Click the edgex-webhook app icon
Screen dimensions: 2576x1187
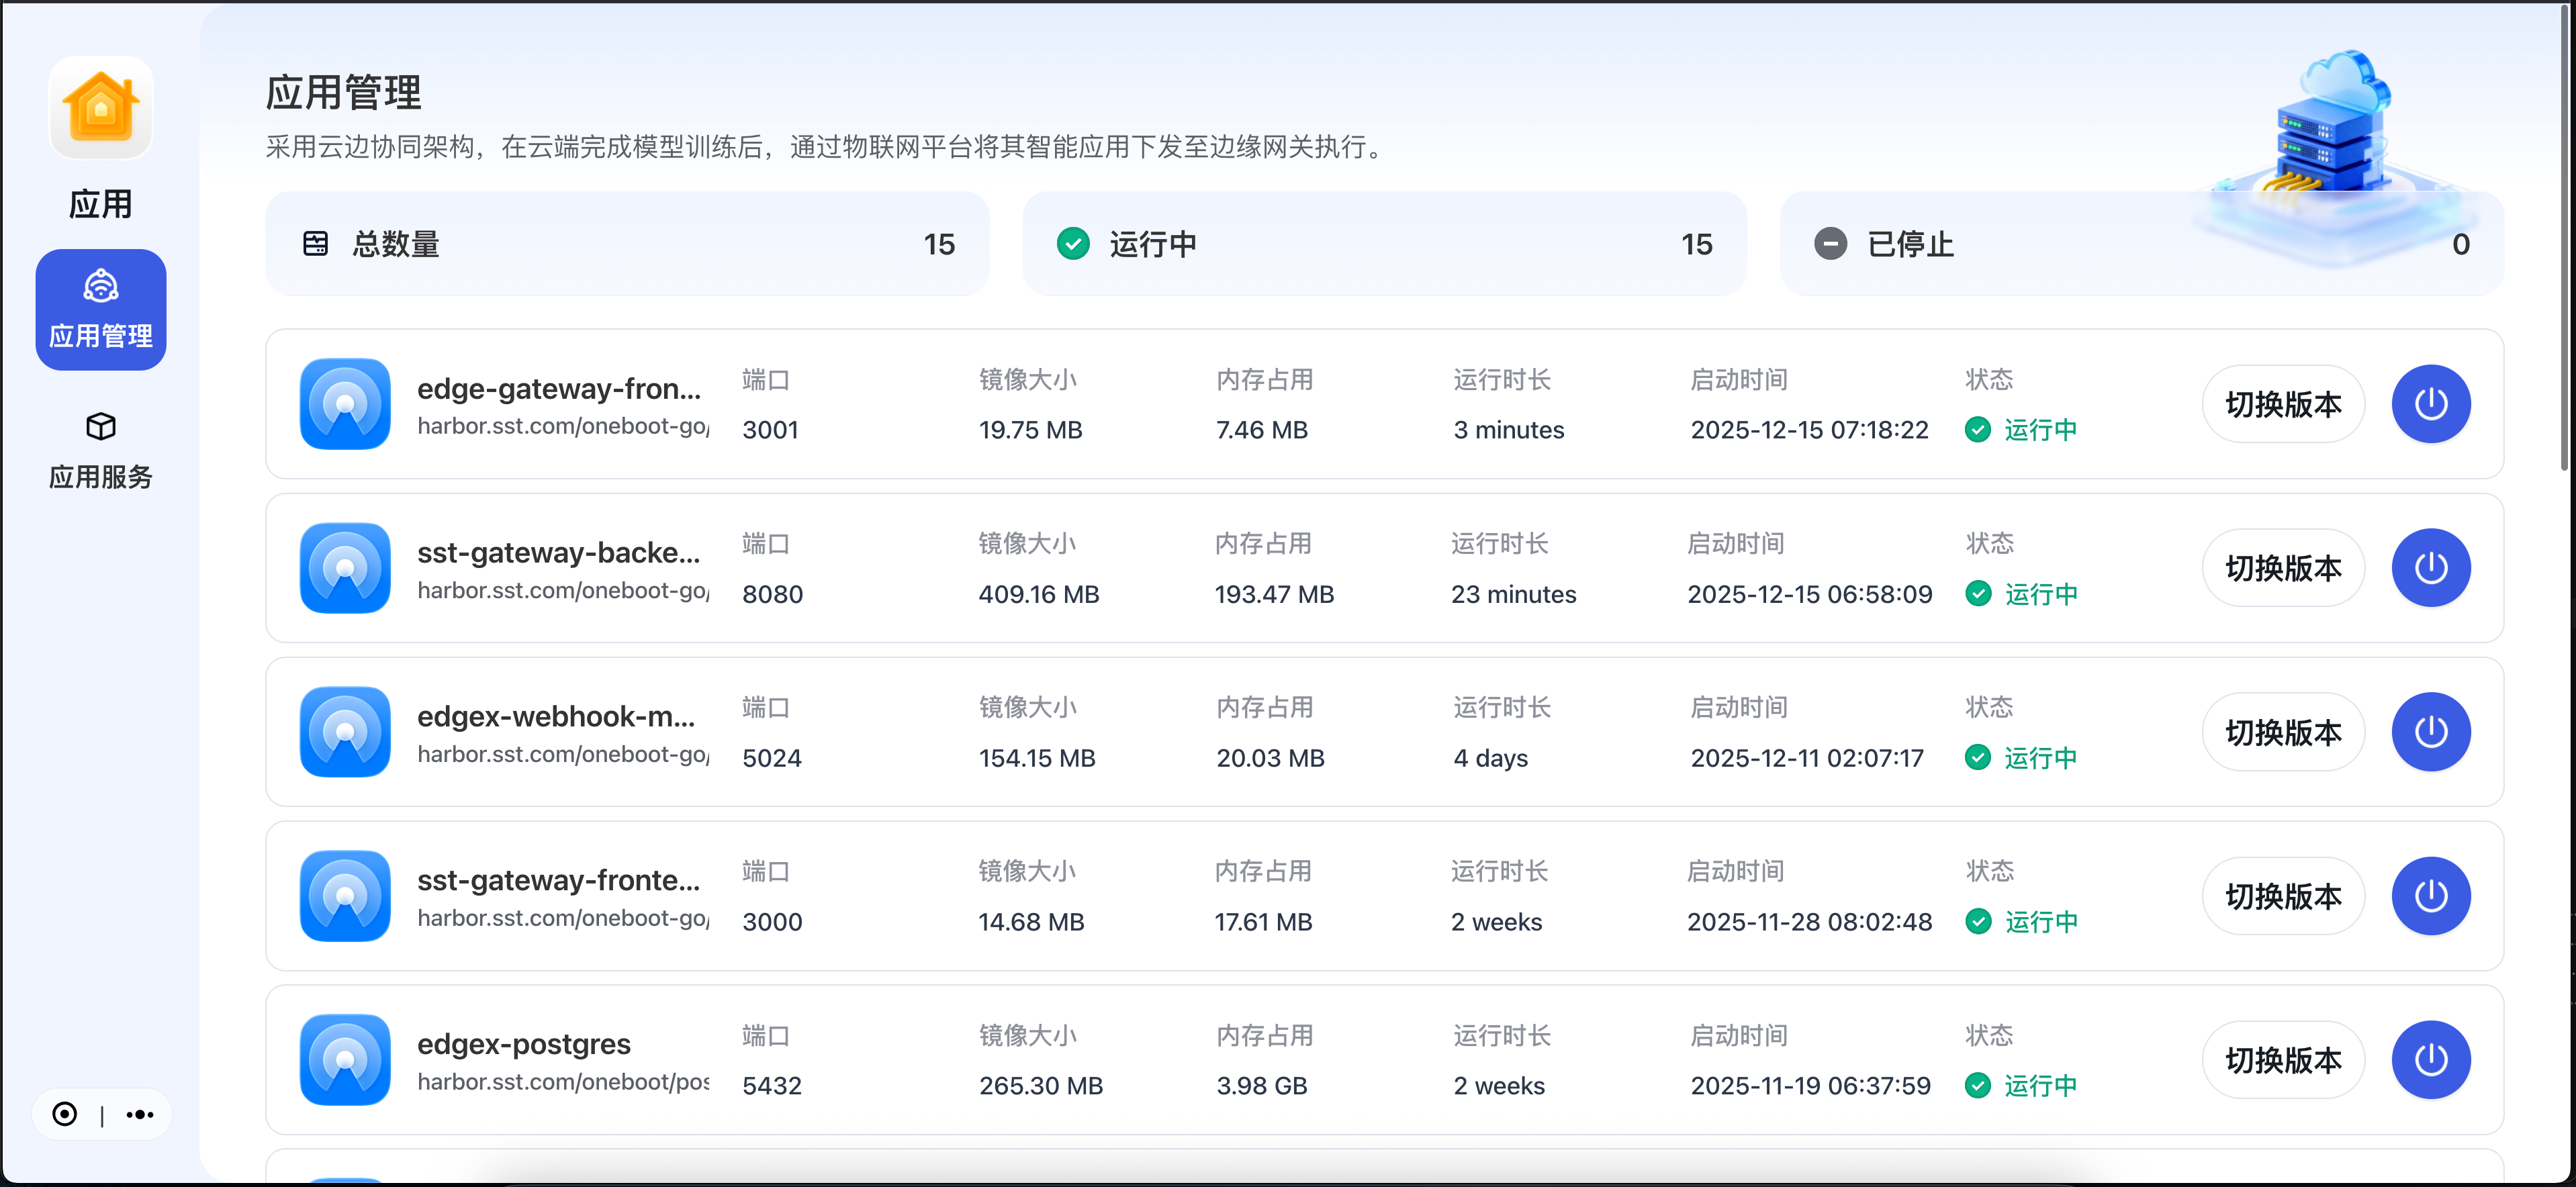pyautogui.click(x=344, y=731)
